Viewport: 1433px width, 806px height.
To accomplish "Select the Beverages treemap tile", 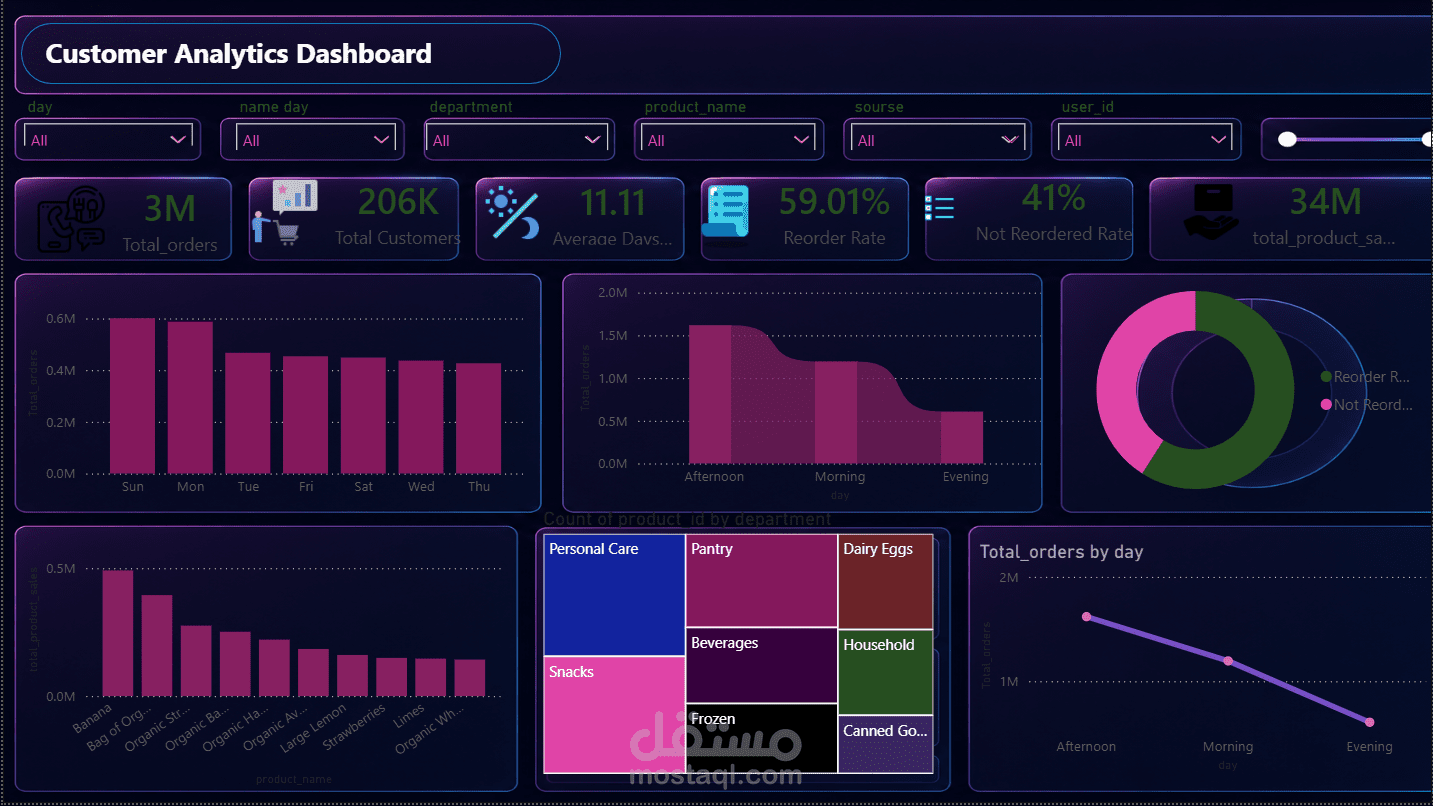I will coord(761,665).
